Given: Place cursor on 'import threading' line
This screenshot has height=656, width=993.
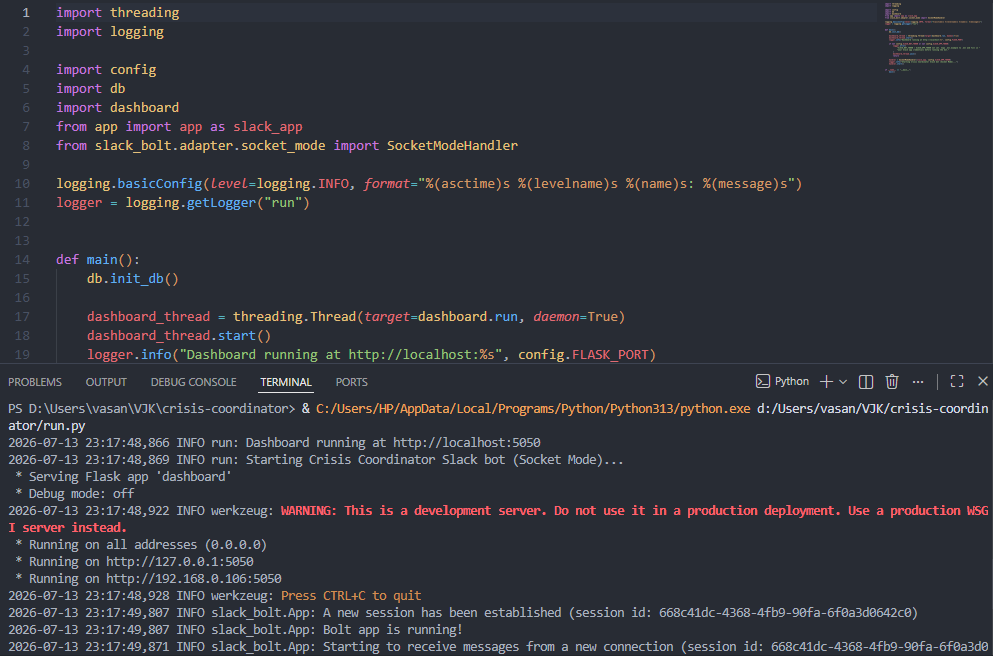Looking at the screenshot, I should (x=118, y=13).
